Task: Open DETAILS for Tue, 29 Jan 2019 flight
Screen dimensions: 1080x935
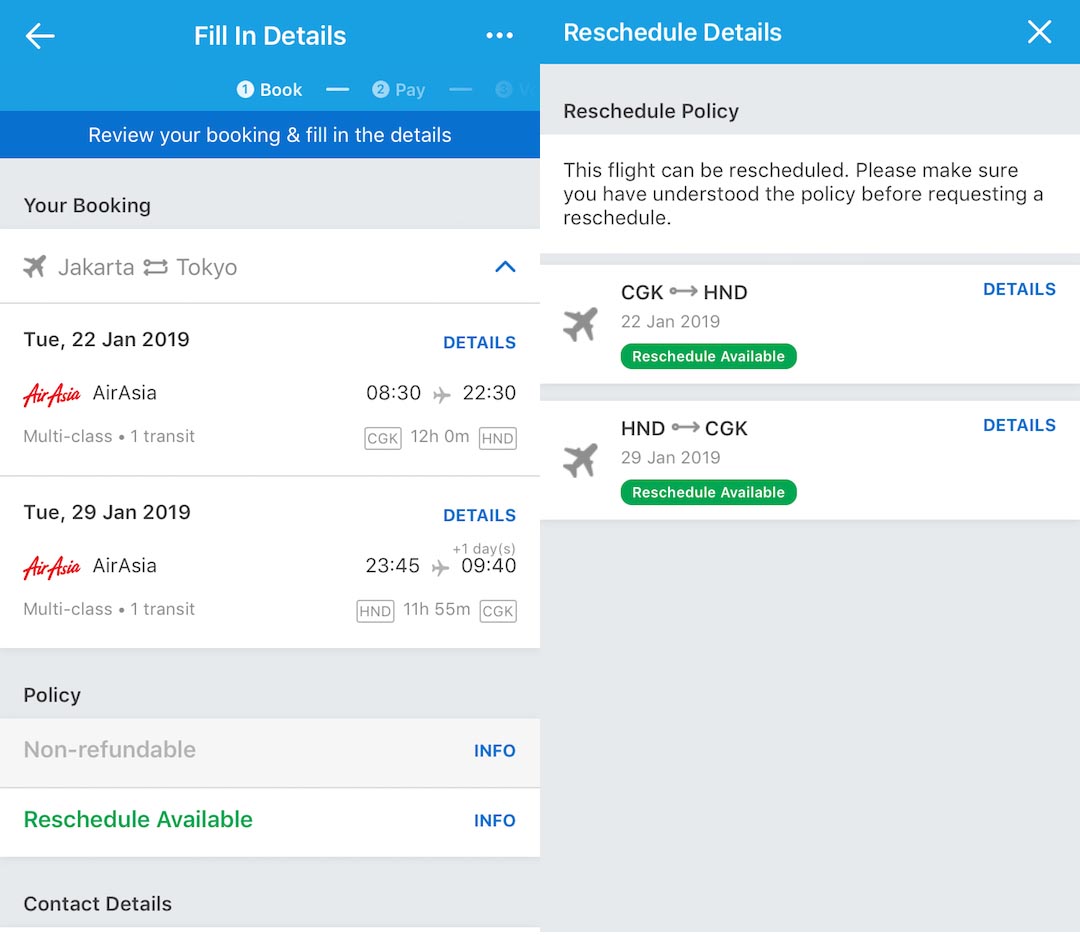Action: tap(479, 515)
